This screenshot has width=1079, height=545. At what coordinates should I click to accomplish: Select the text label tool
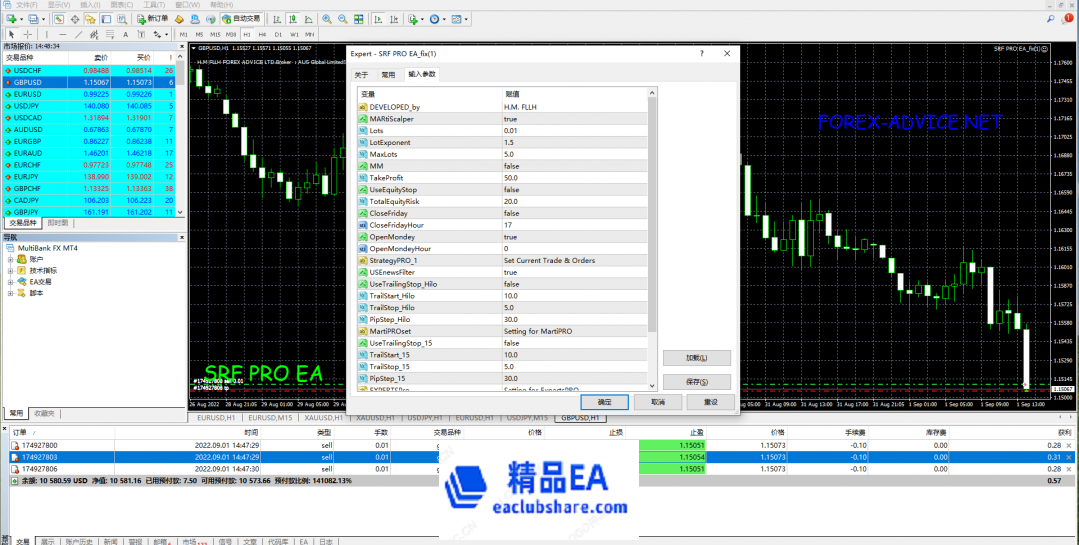click(141, 34)
